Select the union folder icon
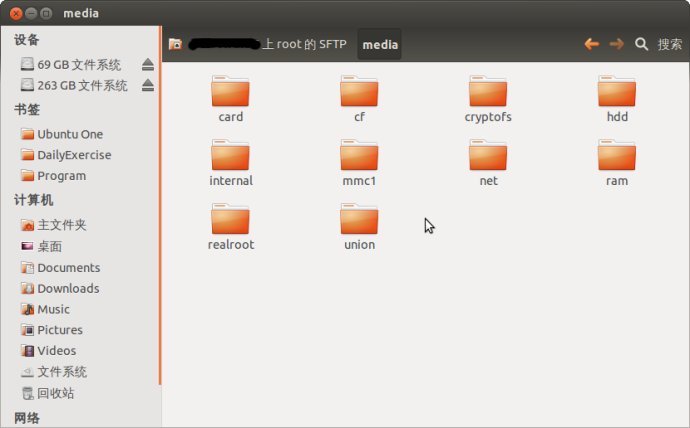The height and width of the screenshot is (428, 690). point(359,221)
